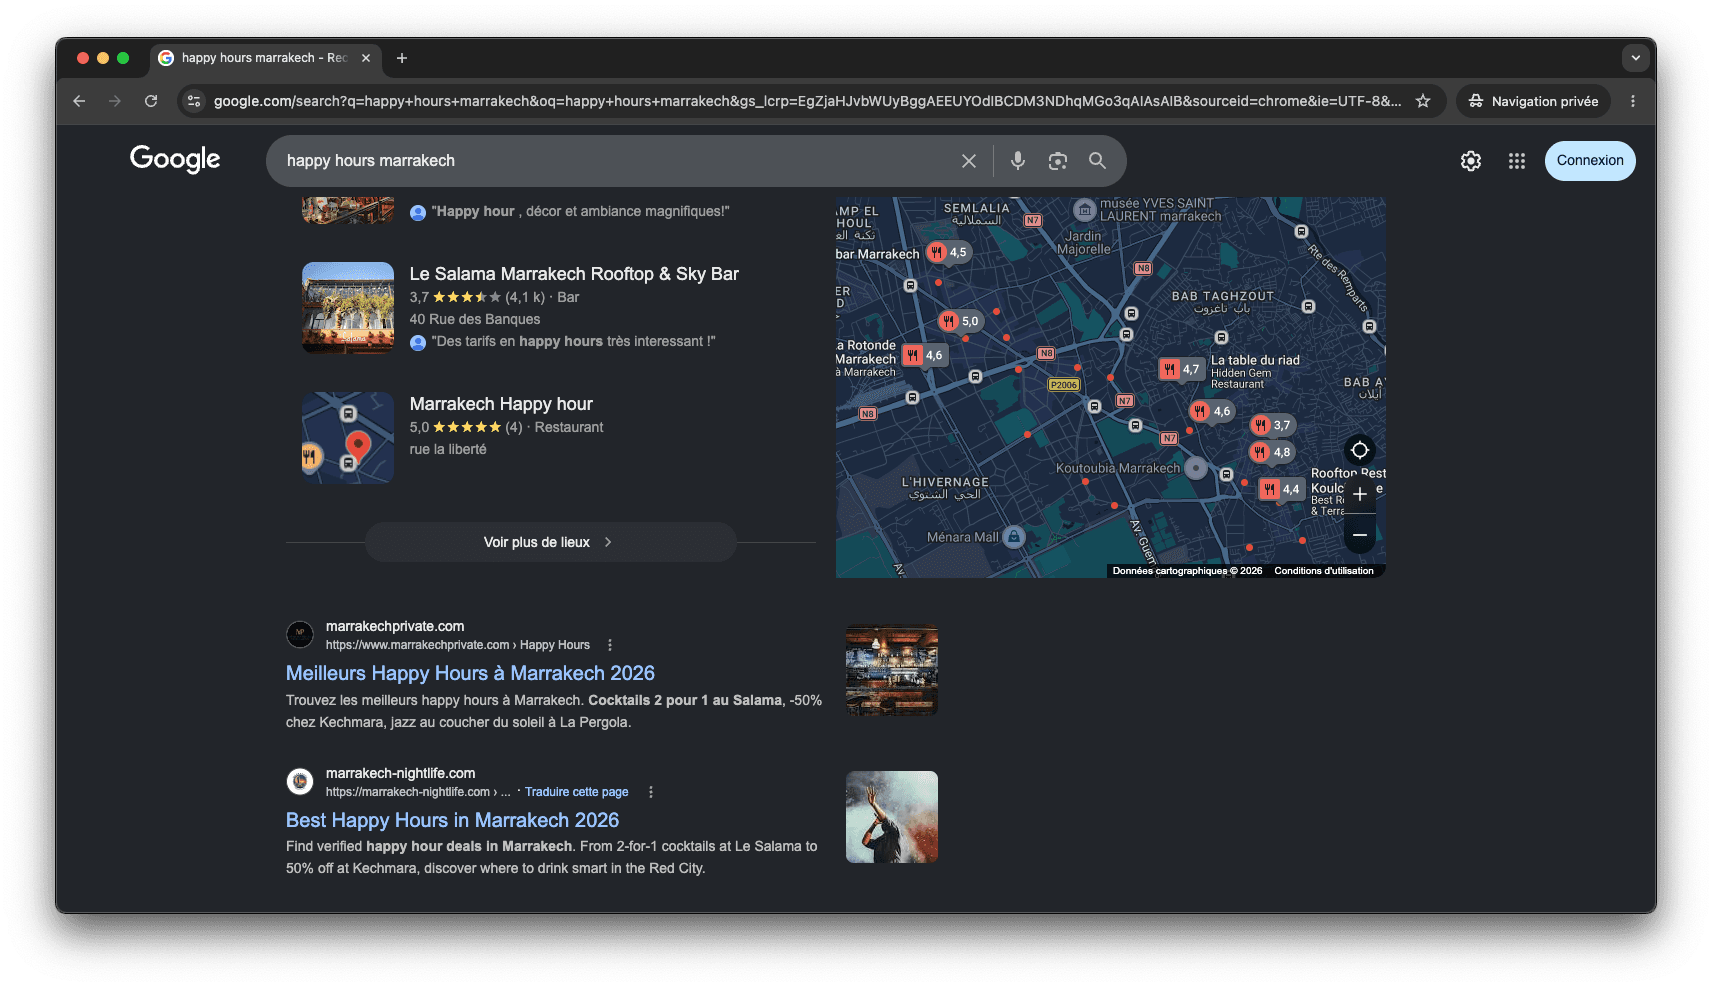Select the 4,7 rated La table du riad pin
This screenshot has height=987, width=1712.
pyautogui.click(x=1180, y=369)
